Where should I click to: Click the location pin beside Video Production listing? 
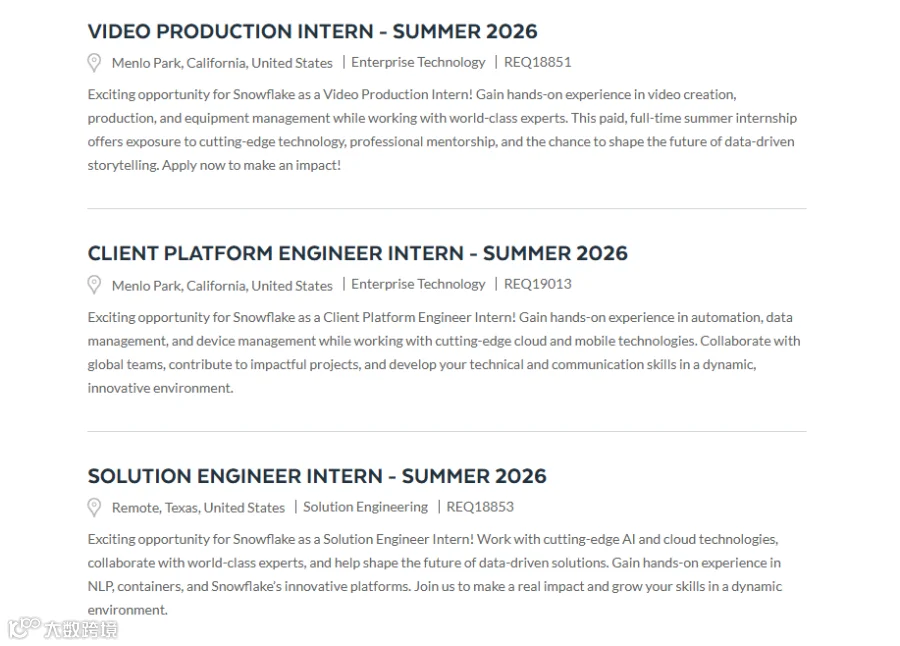click(94, 63)
